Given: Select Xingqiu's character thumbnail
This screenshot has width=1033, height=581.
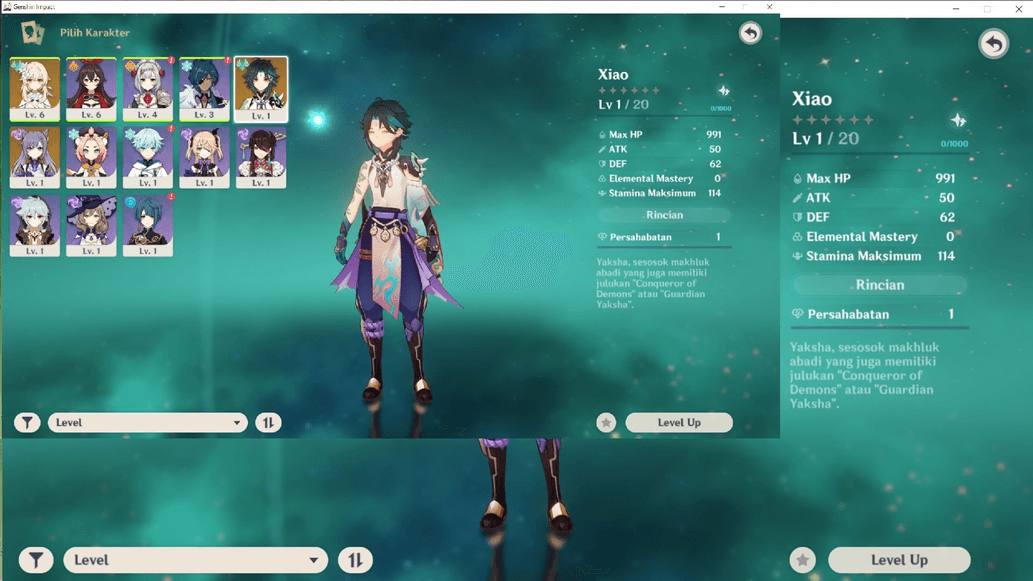Looking at the screenshot, I should click(148, 226).
